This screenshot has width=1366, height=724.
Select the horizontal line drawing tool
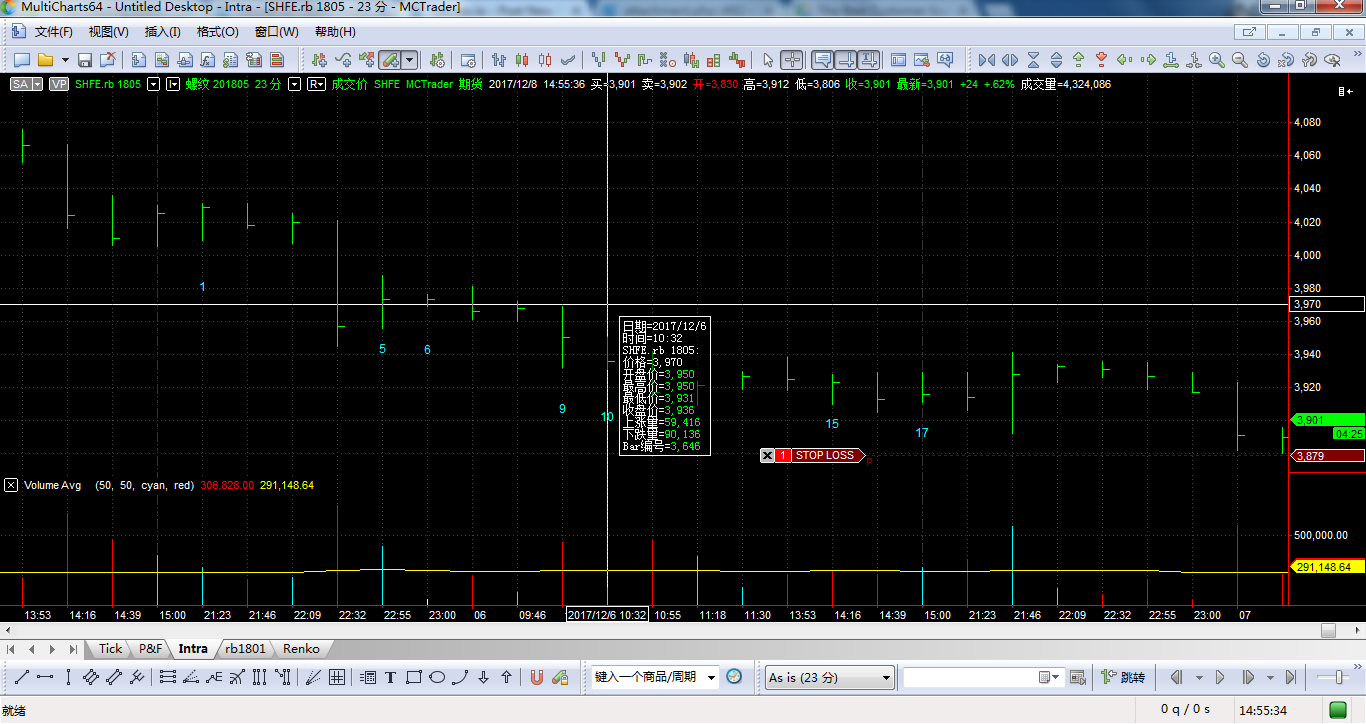tap(45, 677)
